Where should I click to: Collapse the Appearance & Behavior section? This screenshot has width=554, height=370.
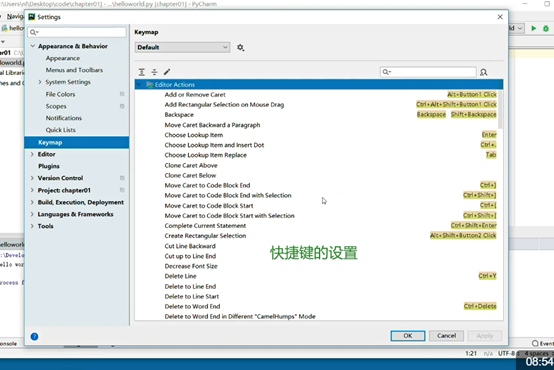pos(33,46)
